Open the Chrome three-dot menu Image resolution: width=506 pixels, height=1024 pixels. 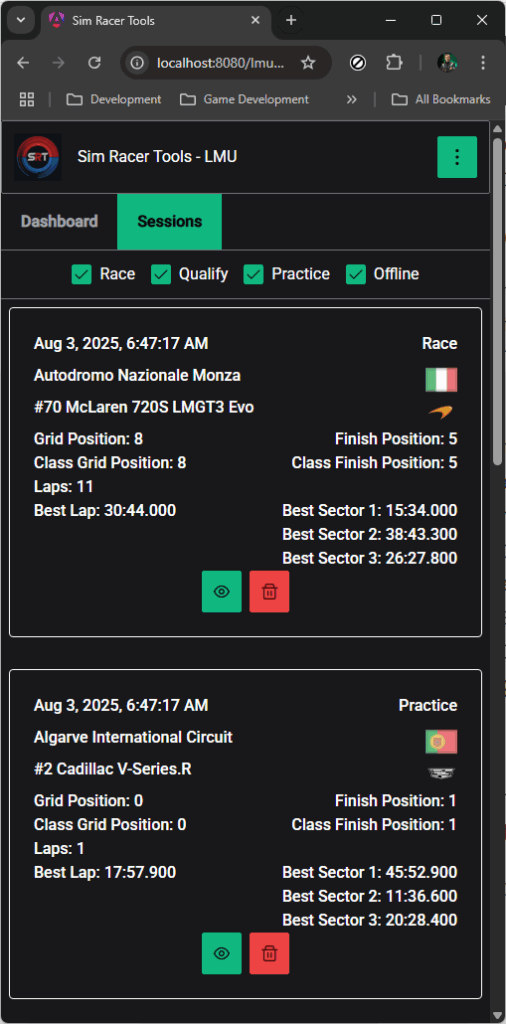click(483, 63)
